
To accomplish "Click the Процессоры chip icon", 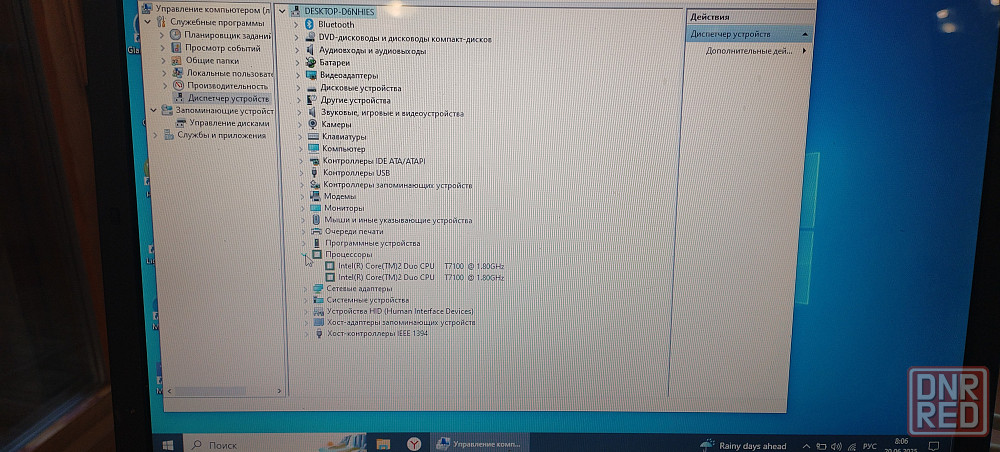I will (x=318, y=254).
